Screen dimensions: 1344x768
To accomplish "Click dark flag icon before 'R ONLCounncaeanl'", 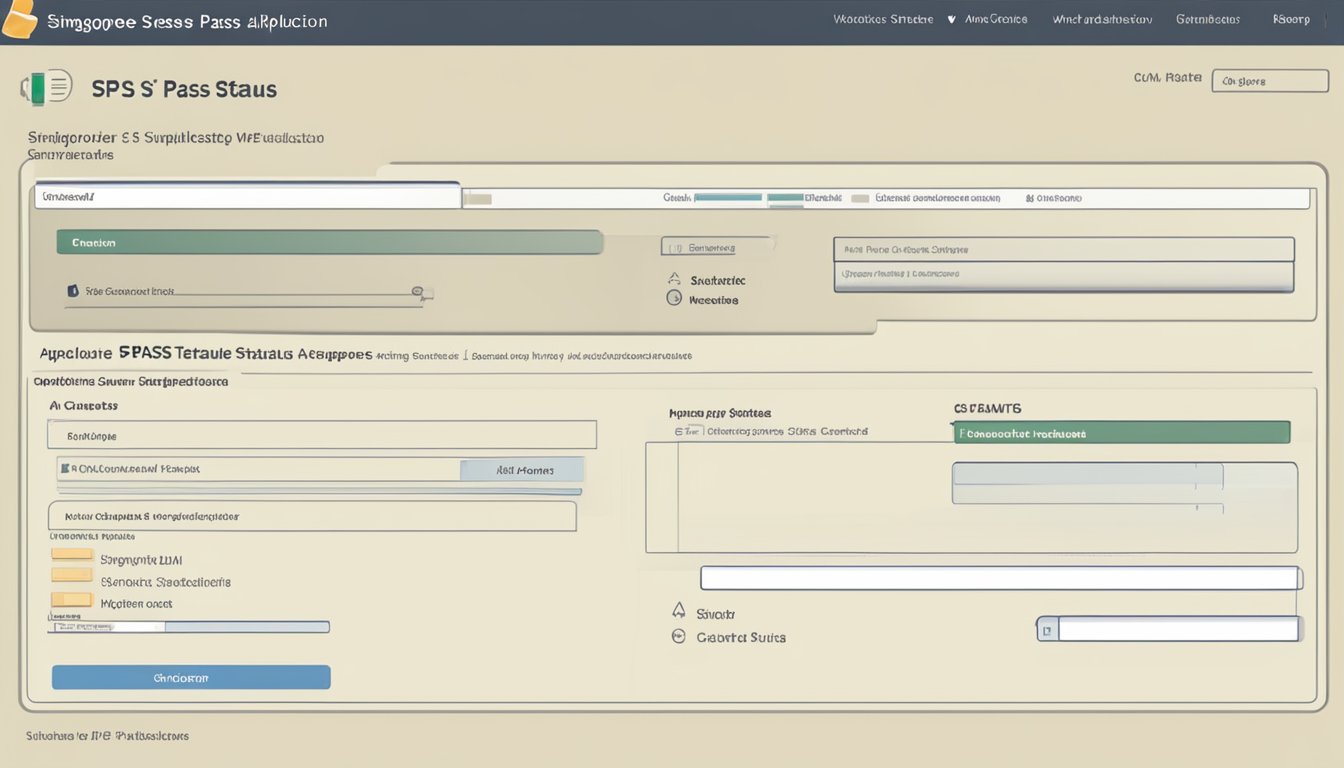I will point(65,468).
